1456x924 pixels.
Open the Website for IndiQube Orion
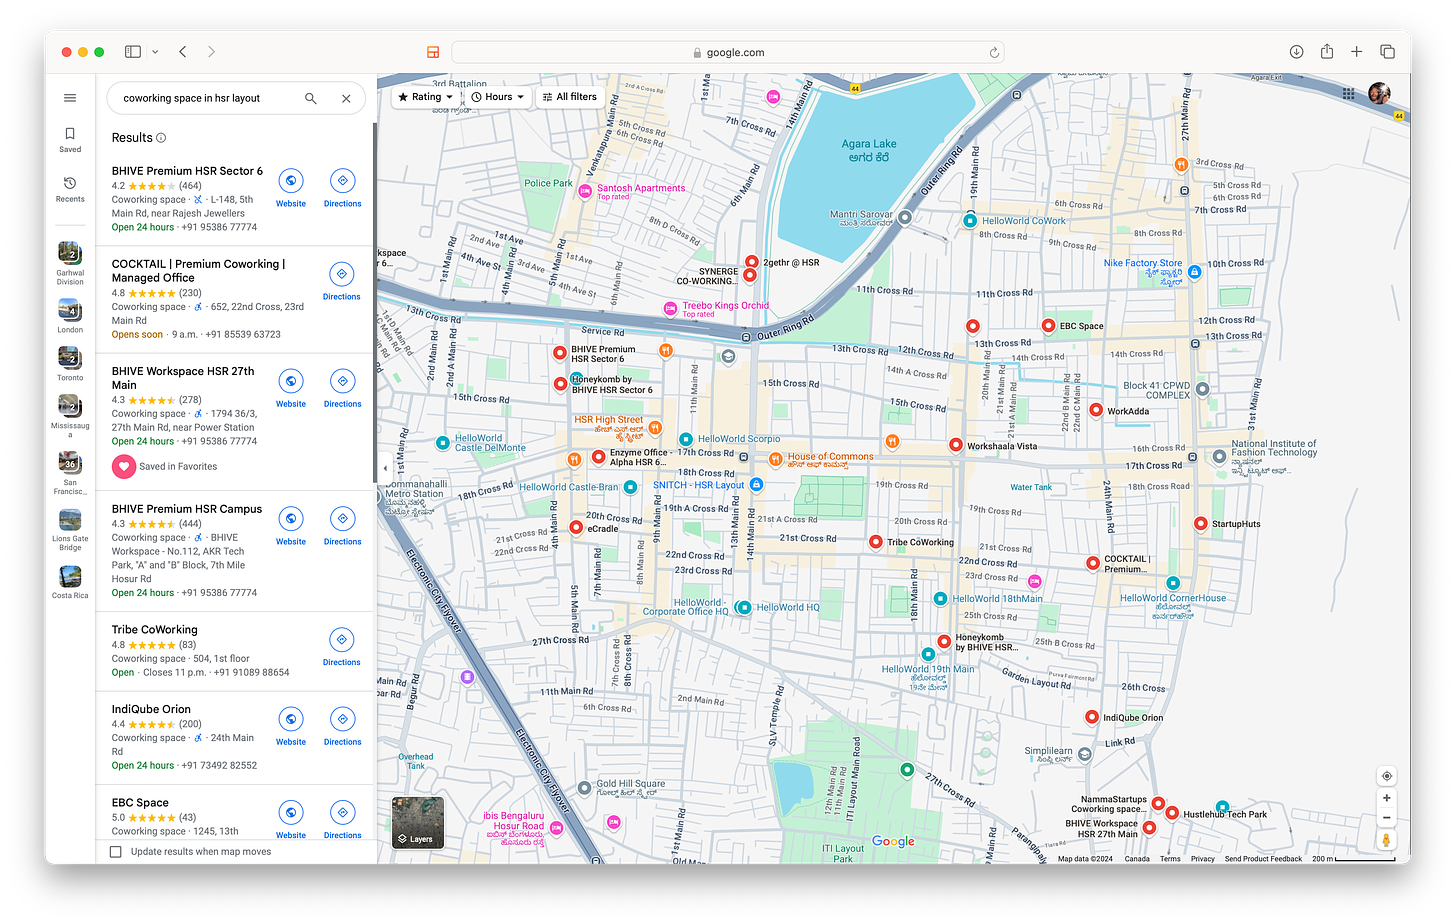pos(291,725)
